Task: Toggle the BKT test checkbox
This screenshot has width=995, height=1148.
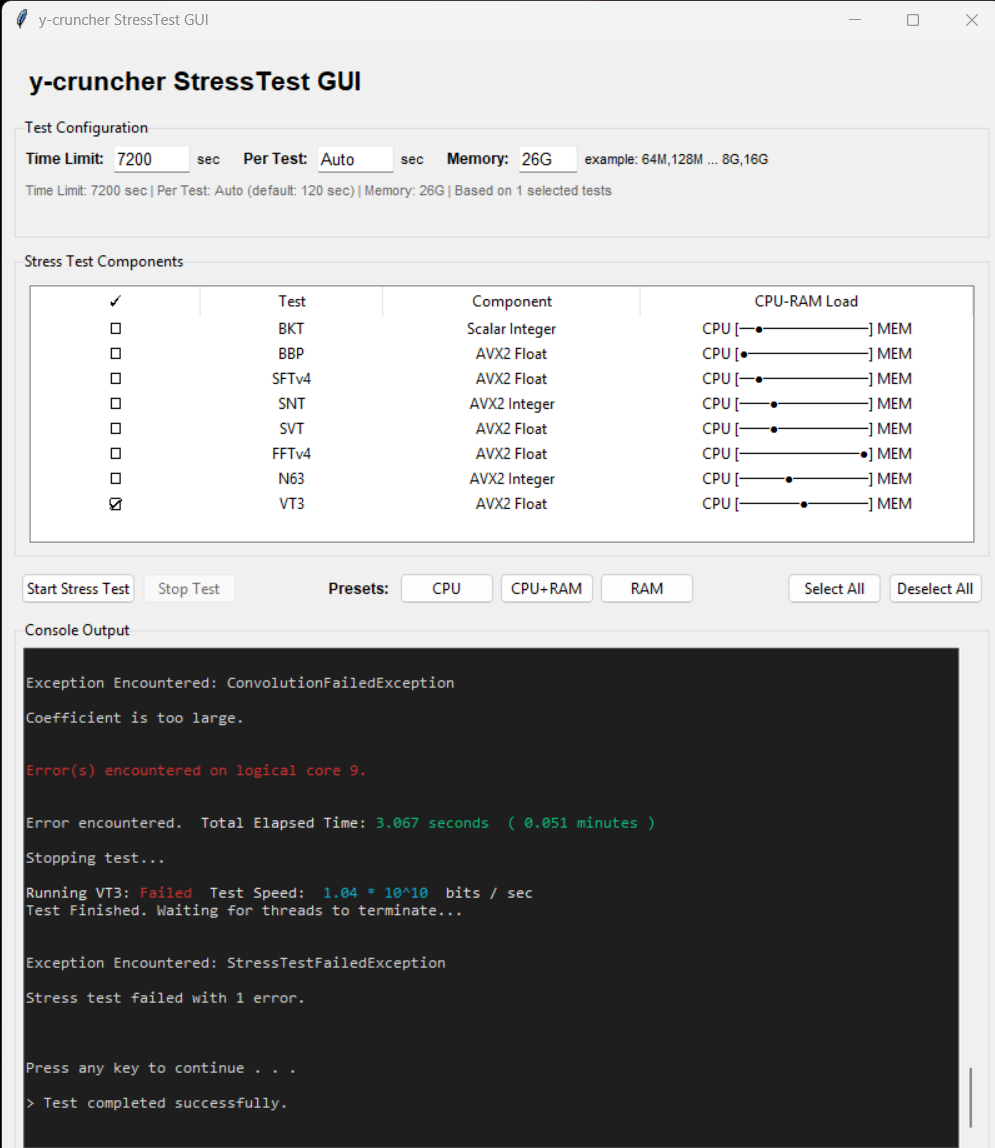Action: [116, 329]
